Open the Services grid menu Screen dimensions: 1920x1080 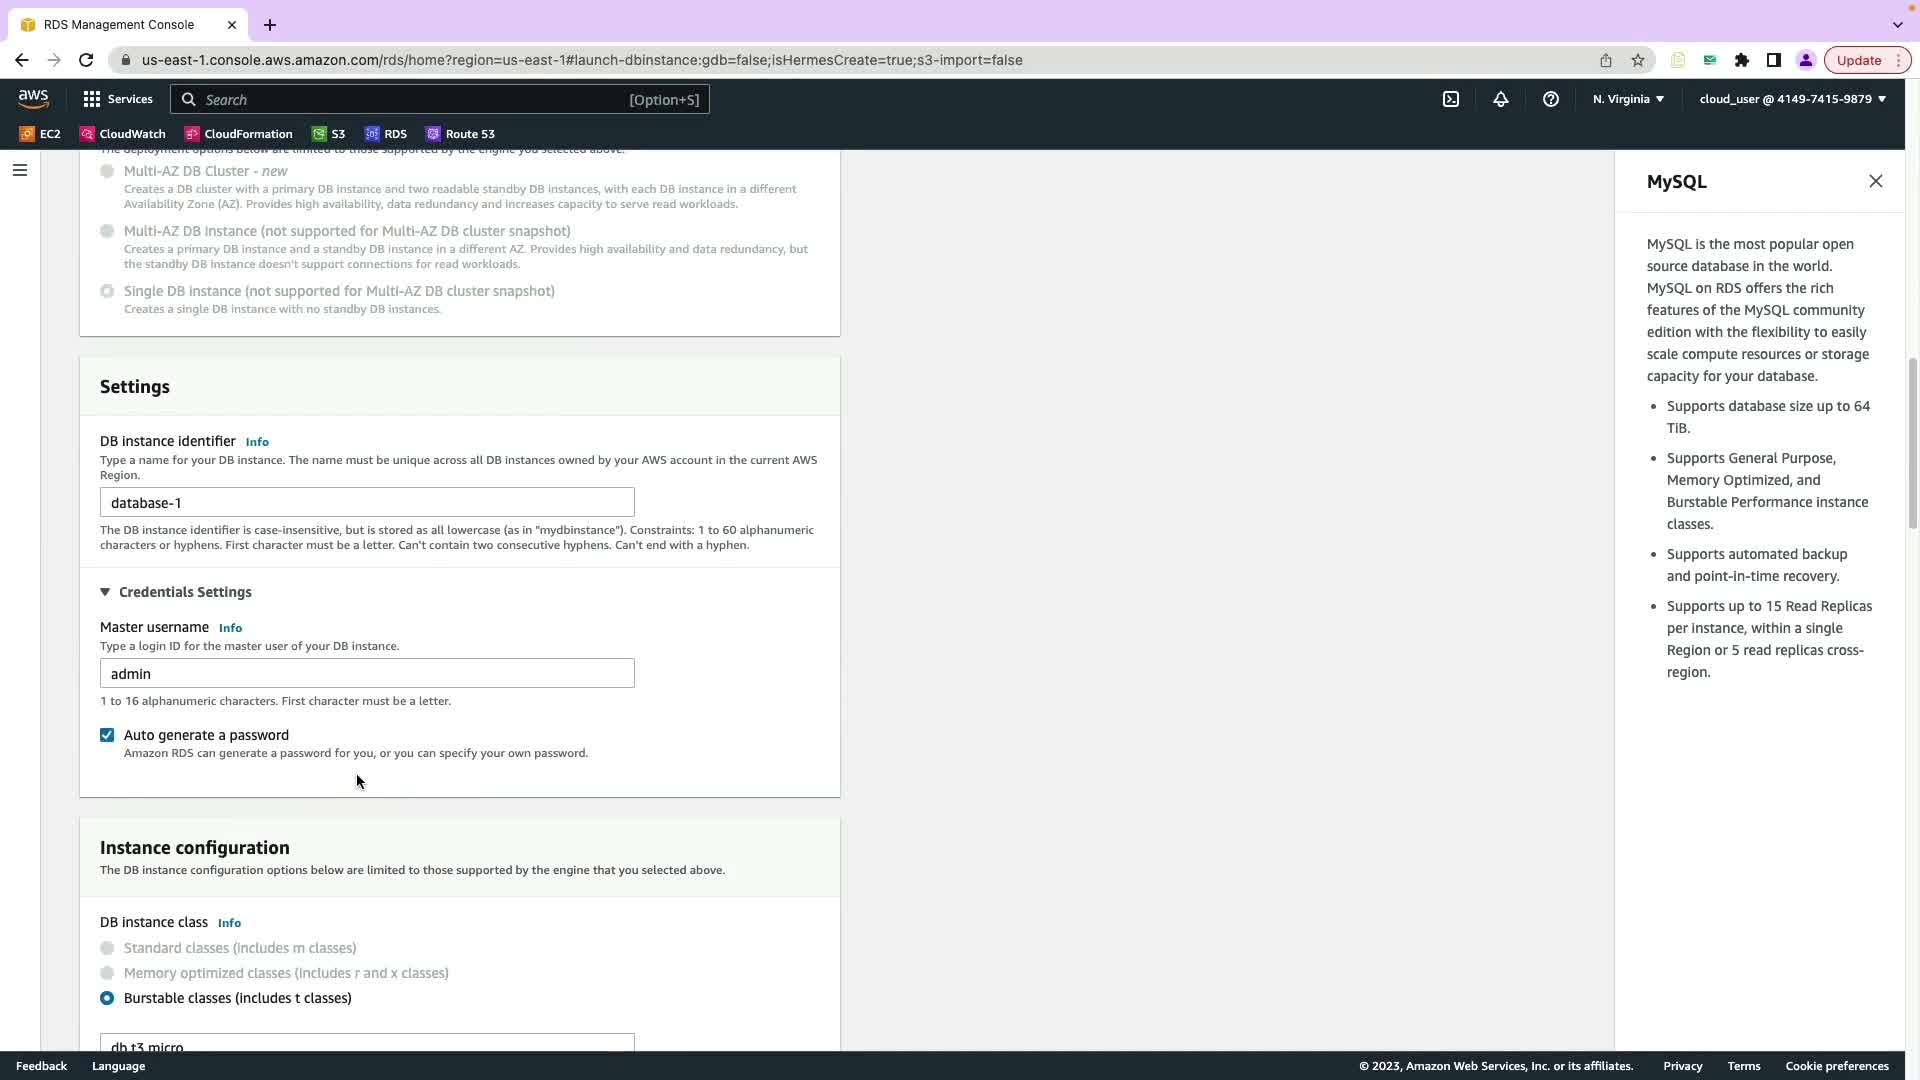118,99
